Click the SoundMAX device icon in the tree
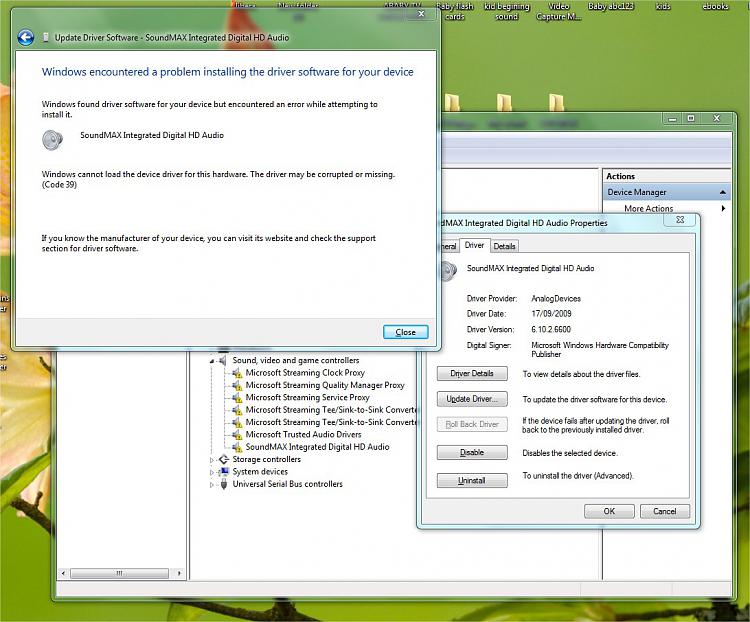The image size is (750, 622). coord(237,447)
